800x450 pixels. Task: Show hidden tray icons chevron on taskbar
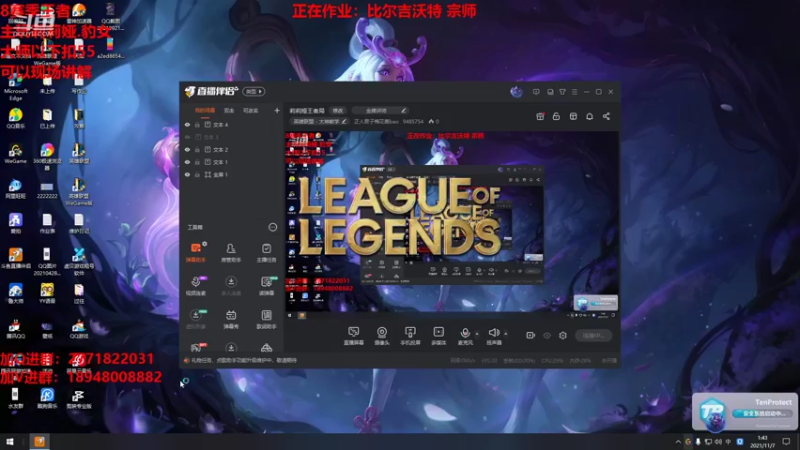coord(678,442)
